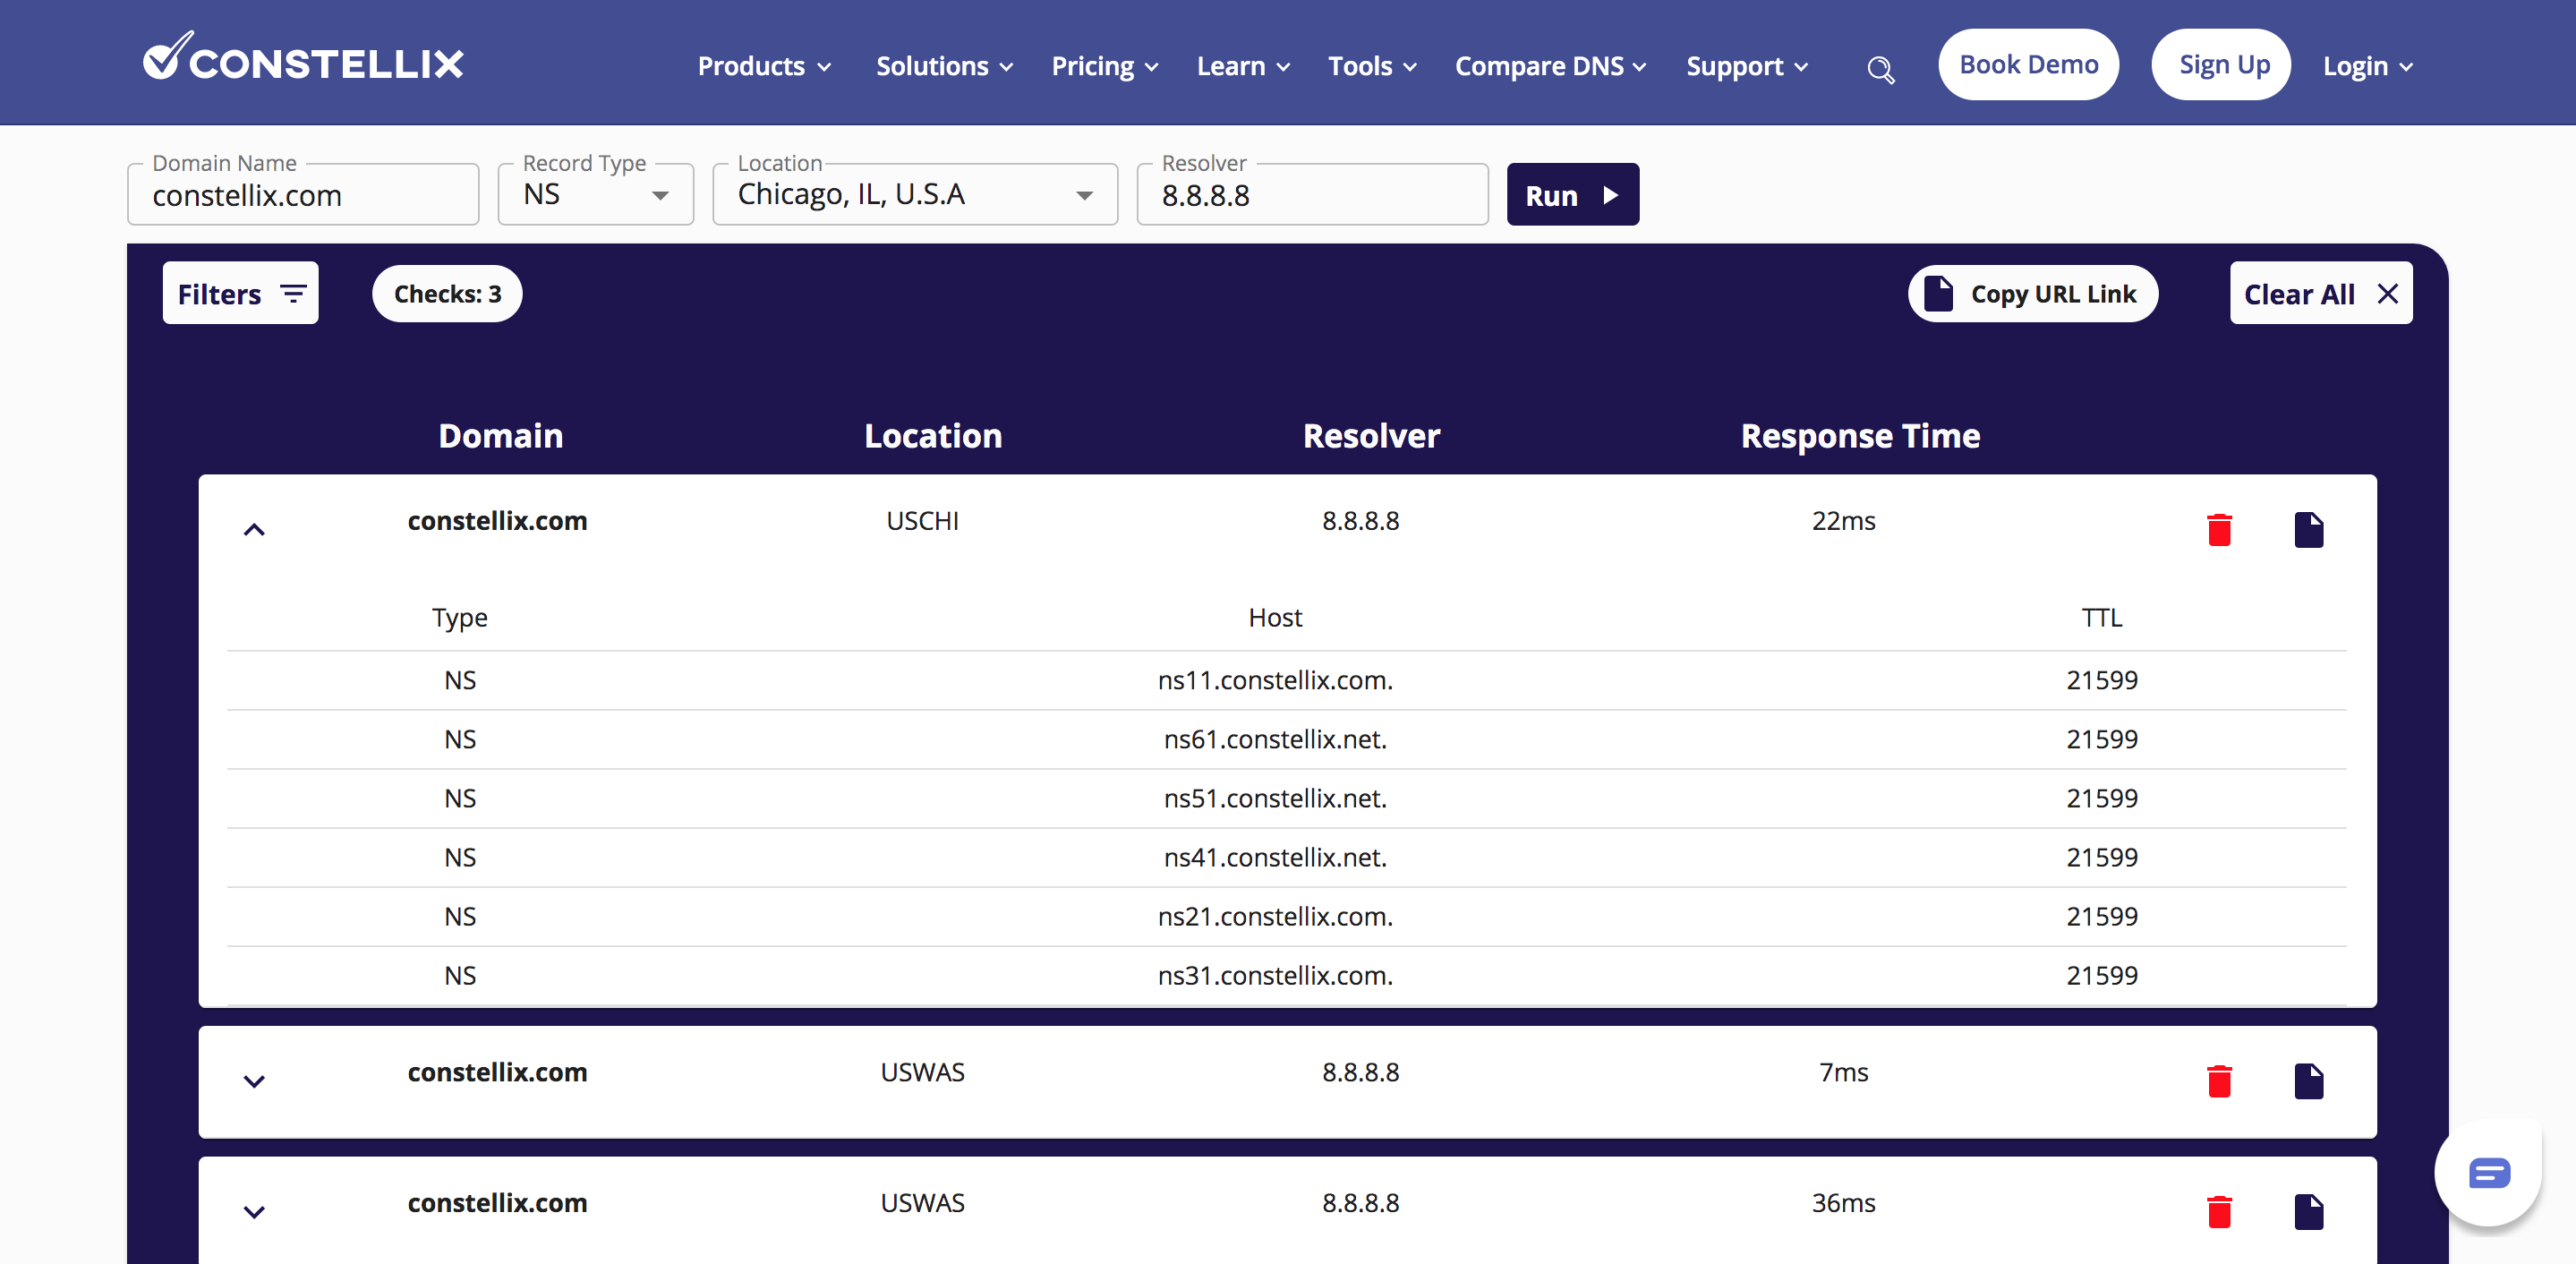Delete the USWAS 36ms result row
The height and width of the screenshot is (1264, 2576).
point(2219,1211)
